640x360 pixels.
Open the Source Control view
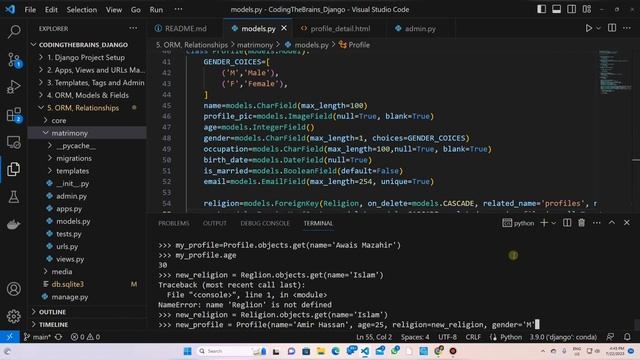click(14, 60)
